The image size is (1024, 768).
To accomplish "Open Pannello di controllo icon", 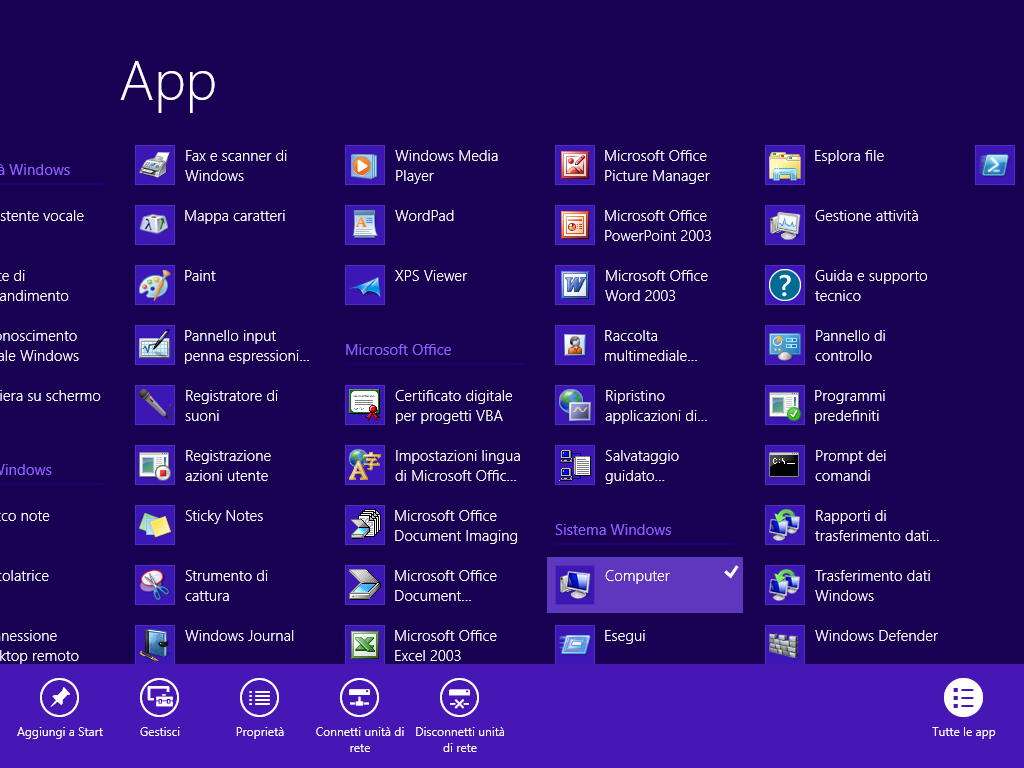I will [785, 345].
